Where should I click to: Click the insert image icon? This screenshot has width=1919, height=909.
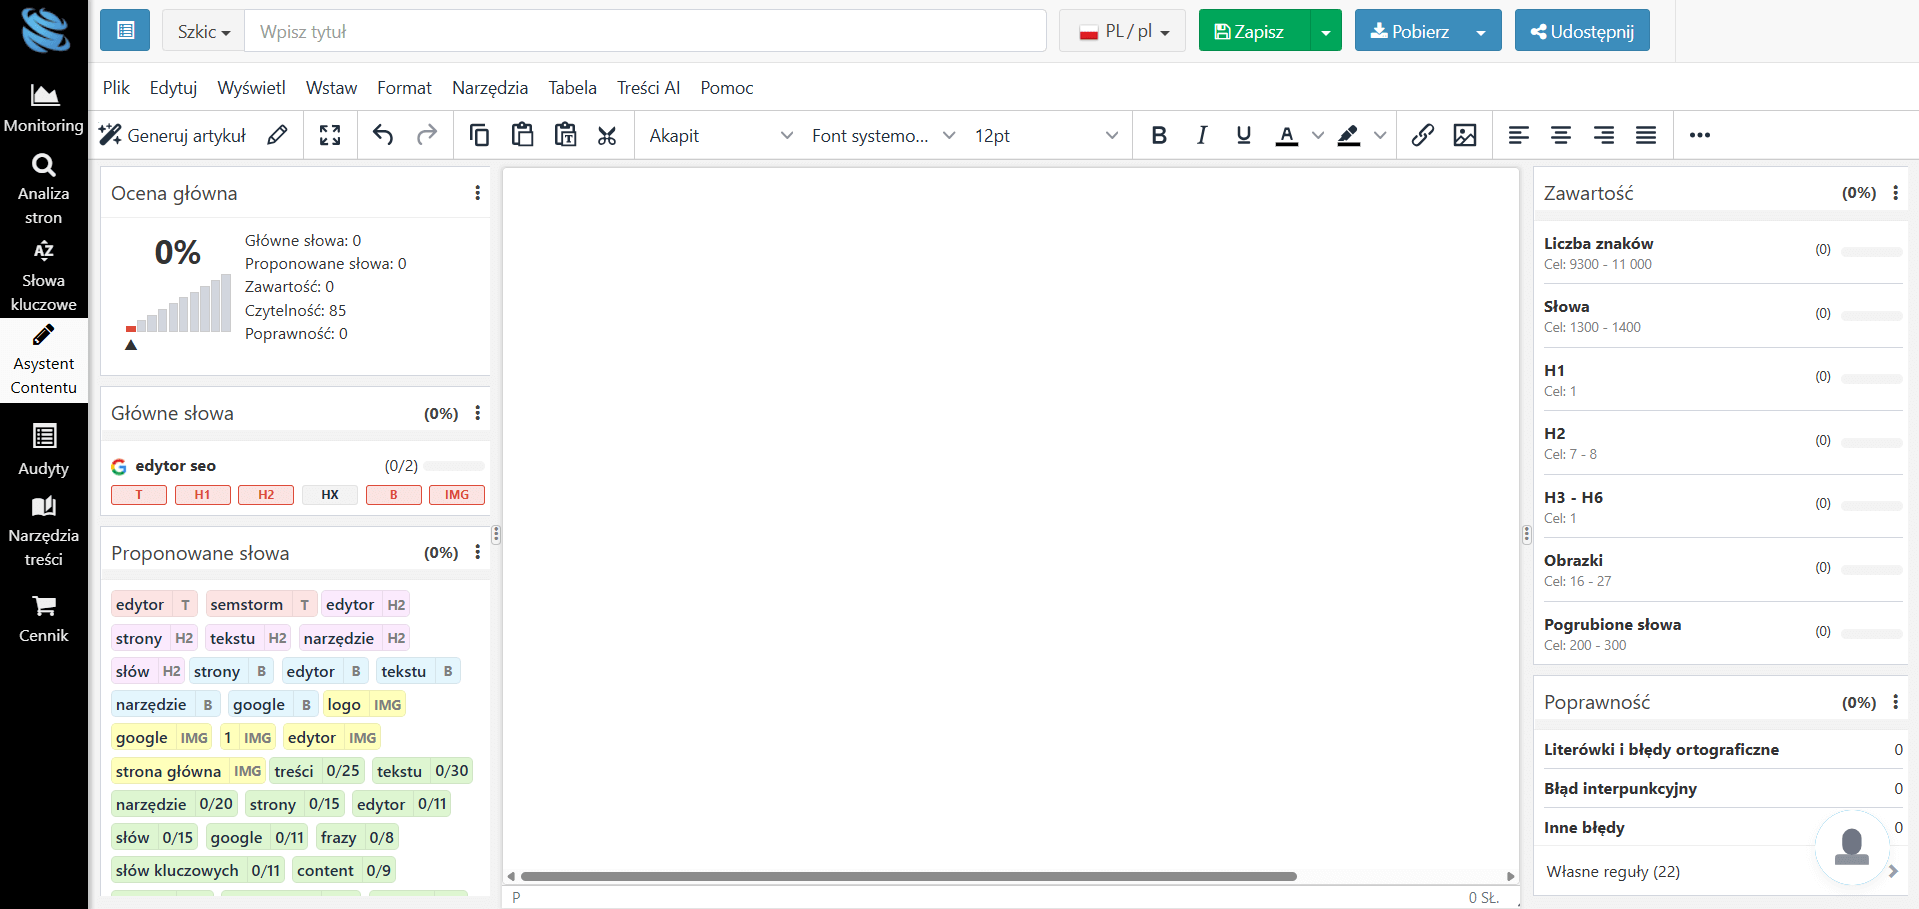click(x=1465, y=135)
